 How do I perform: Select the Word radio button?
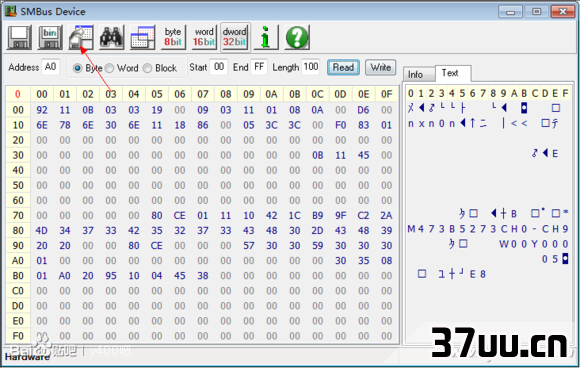tap(109, 68)
